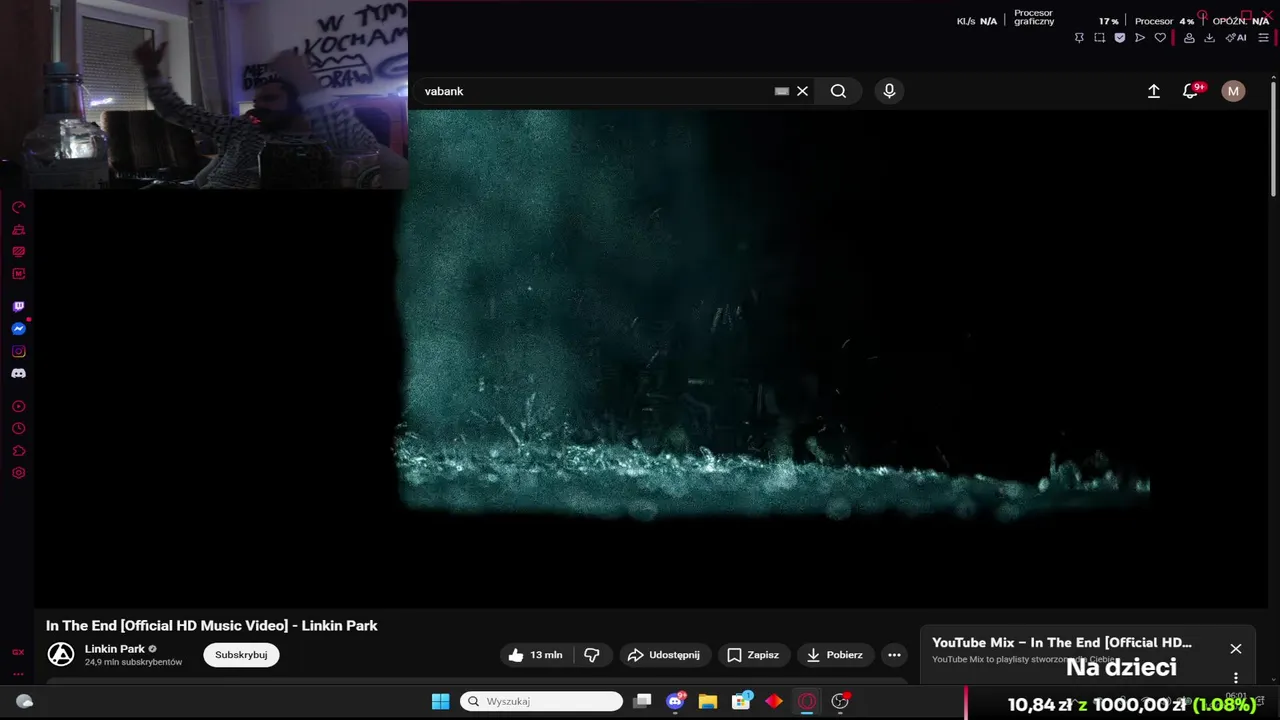Click the red diamond taskbar app
This screenshot has height=720, width=1280.
pos(774,701)
